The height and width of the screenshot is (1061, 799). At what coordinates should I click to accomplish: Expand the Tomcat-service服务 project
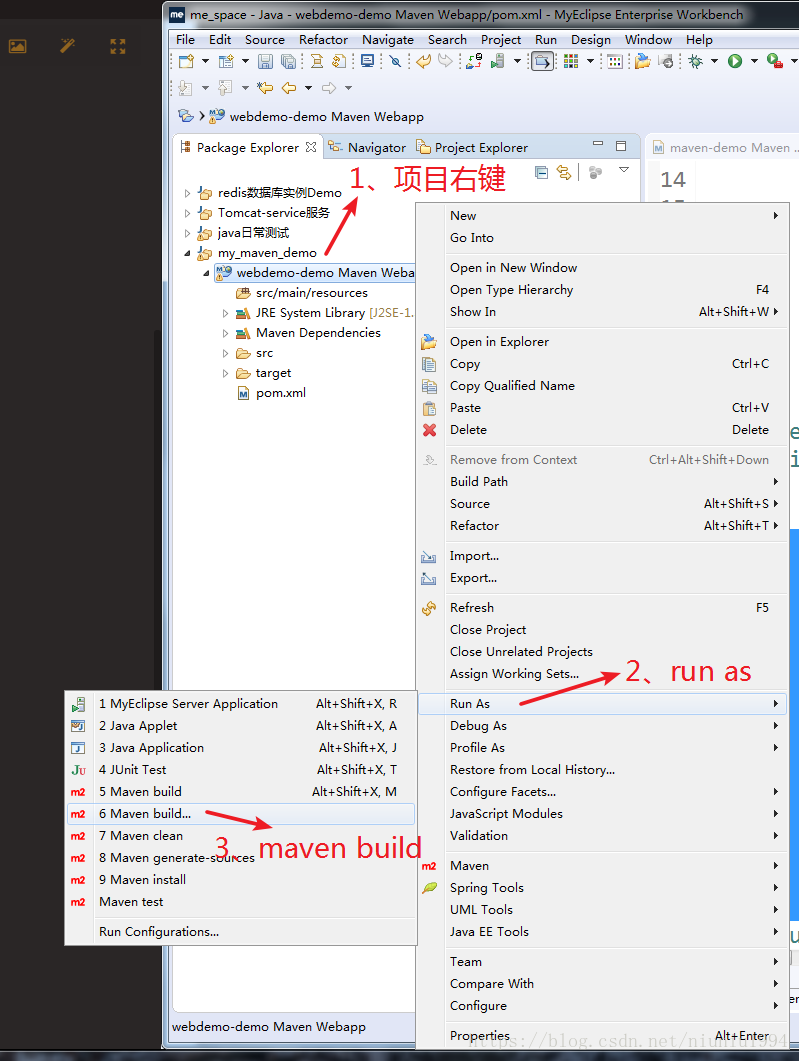pos(187,213)
